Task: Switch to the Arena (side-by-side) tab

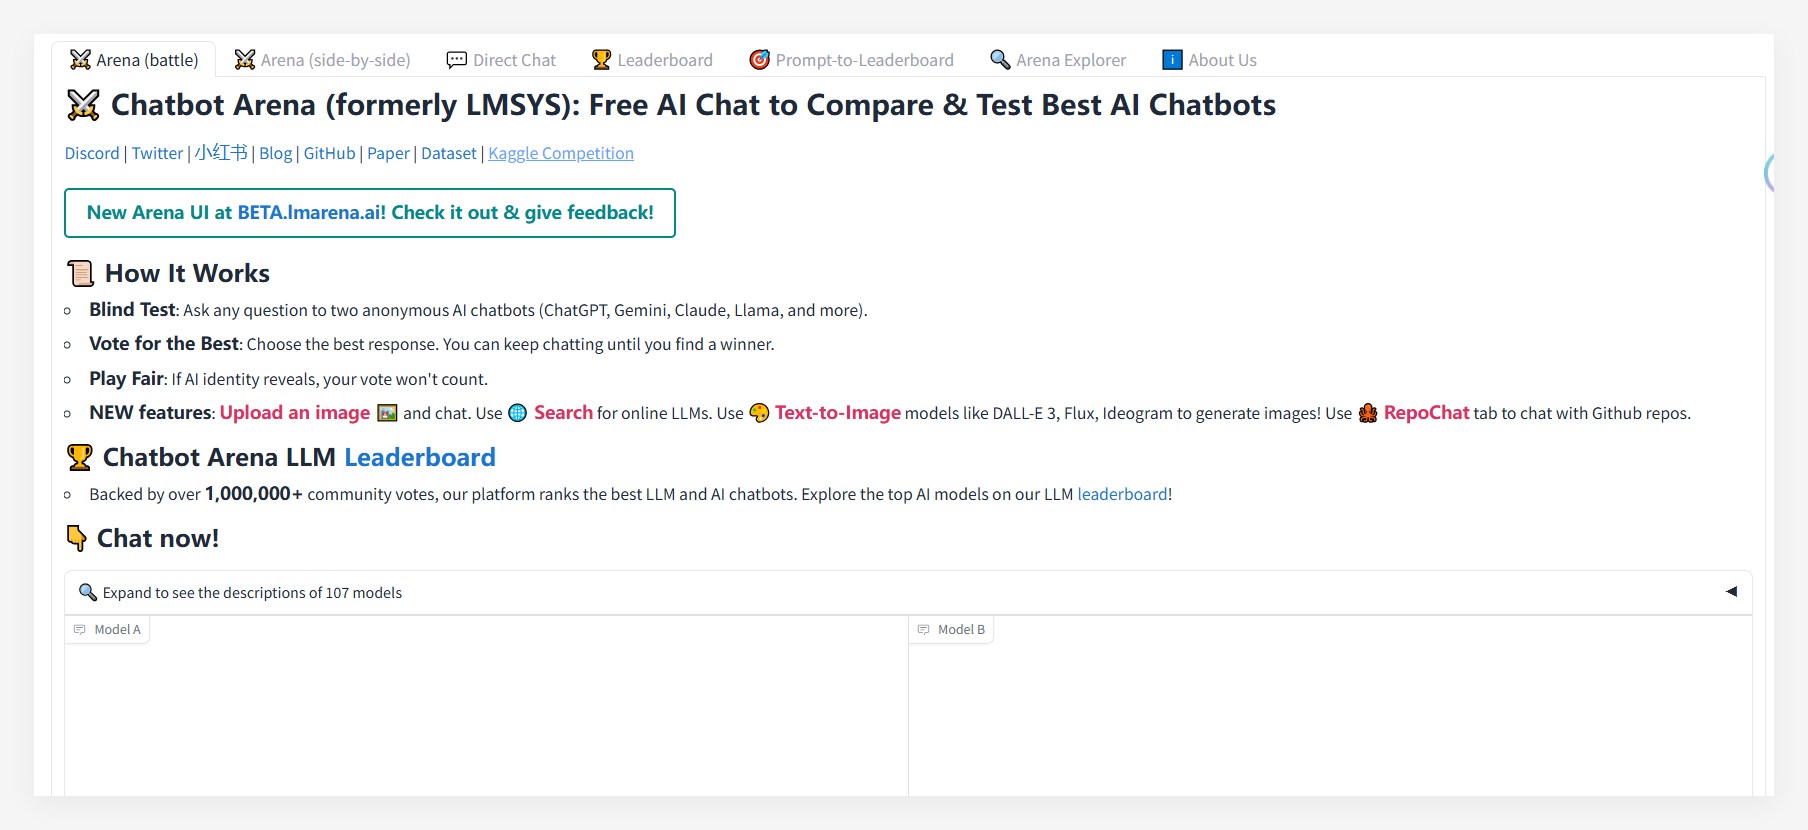Action: tap(322, 60)
